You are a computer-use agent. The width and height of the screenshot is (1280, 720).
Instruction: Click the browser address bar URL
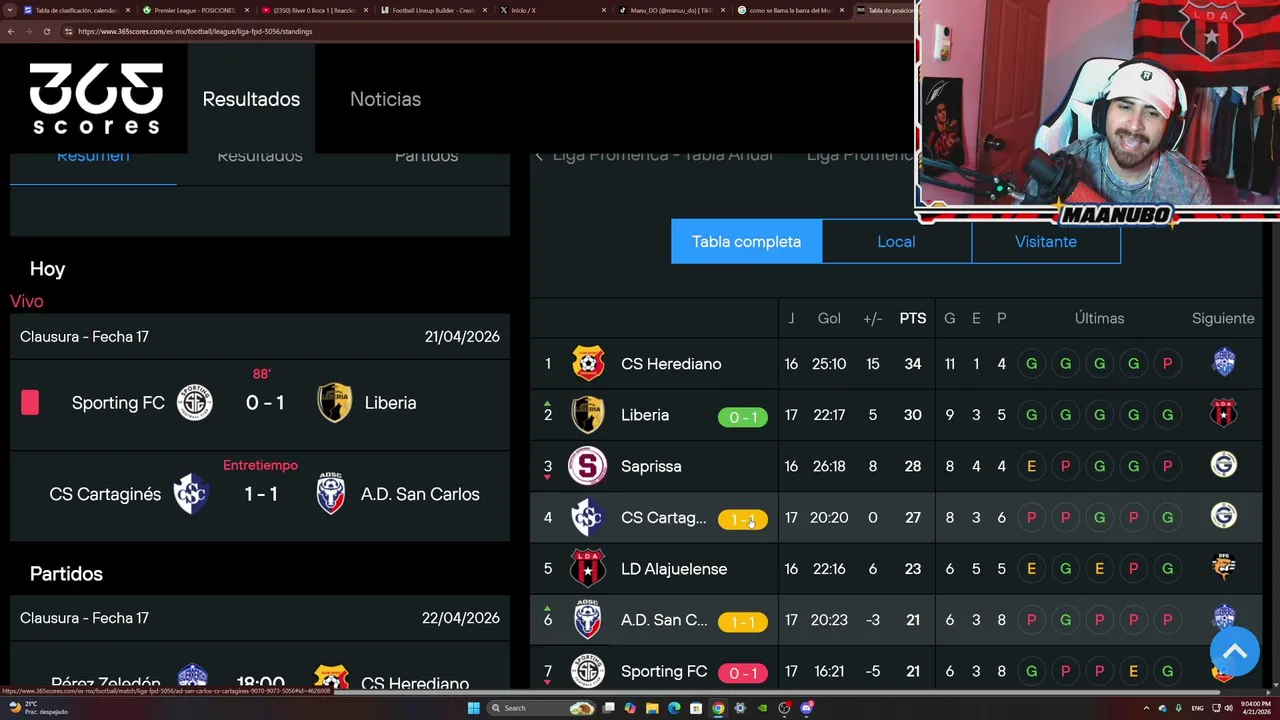coord(195,31)
